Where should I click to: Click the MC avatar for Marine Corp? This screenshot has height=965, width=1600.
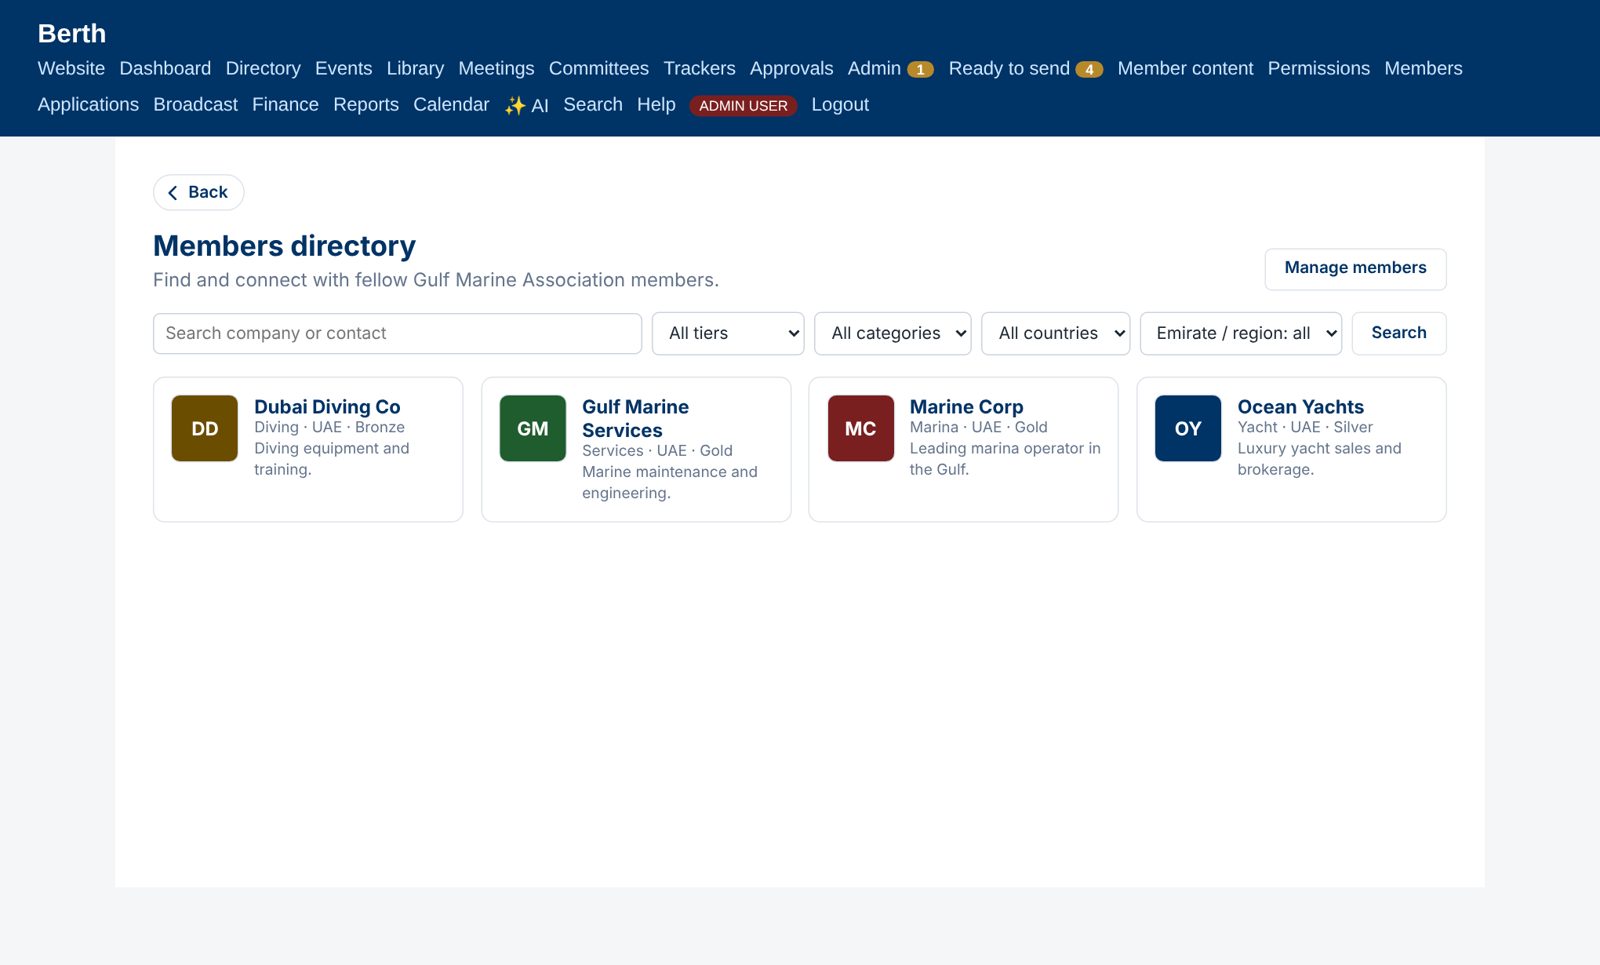coord(860,428)
